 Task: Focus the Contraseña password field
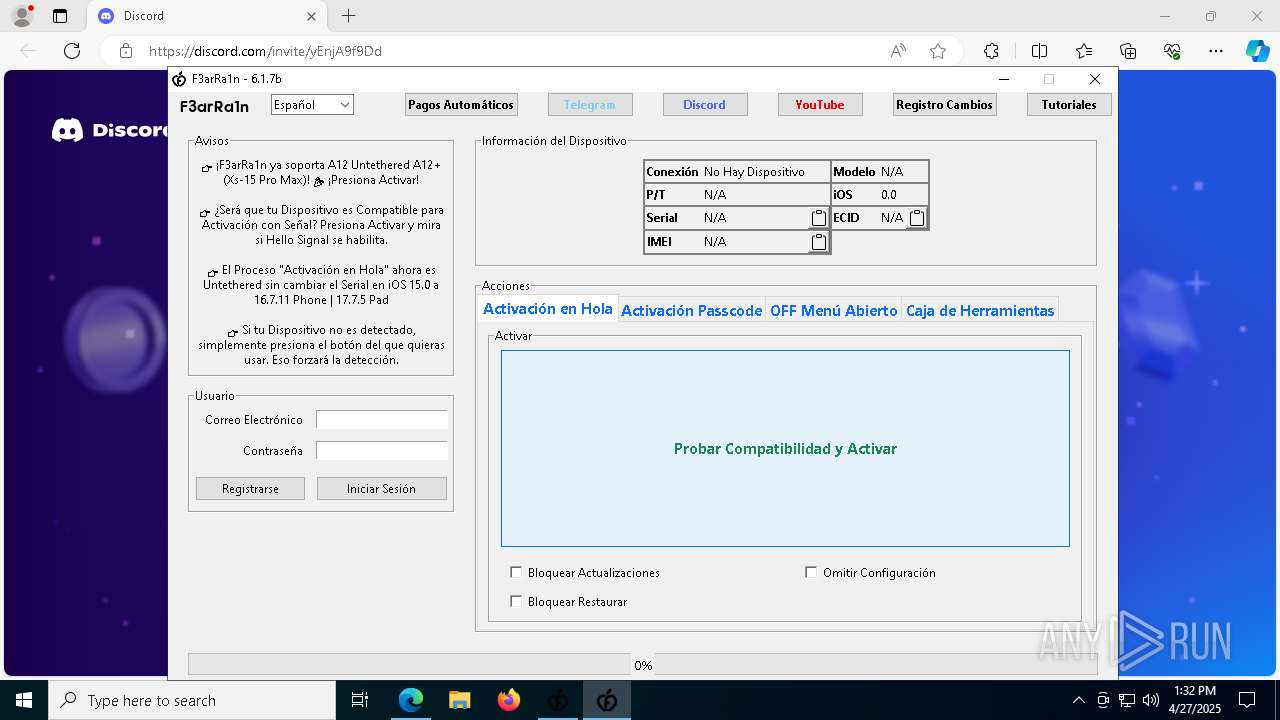382,451
